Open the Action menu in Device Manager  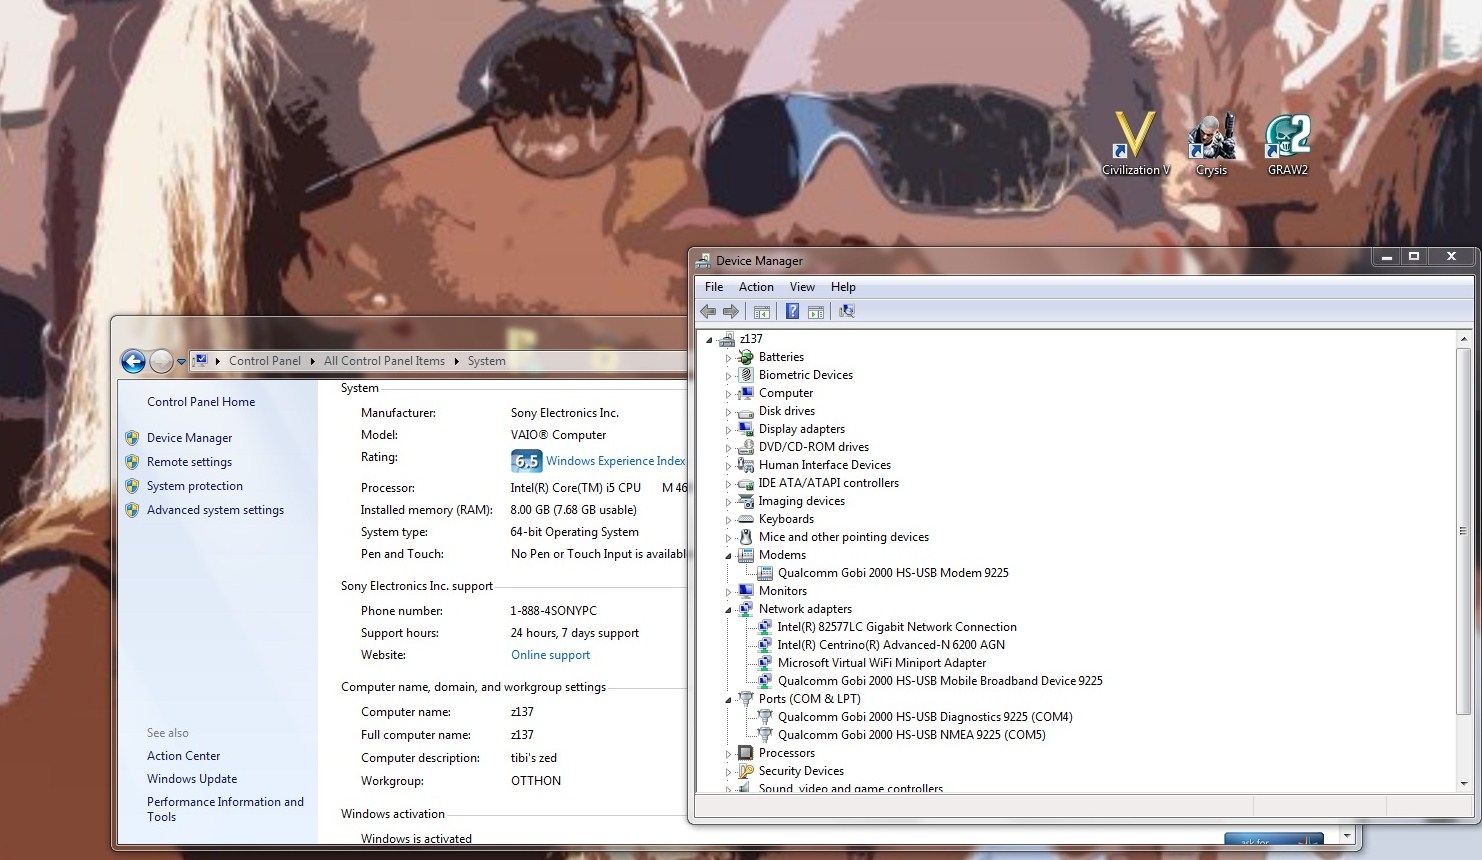pyautogui.click(x=756, y=287)
